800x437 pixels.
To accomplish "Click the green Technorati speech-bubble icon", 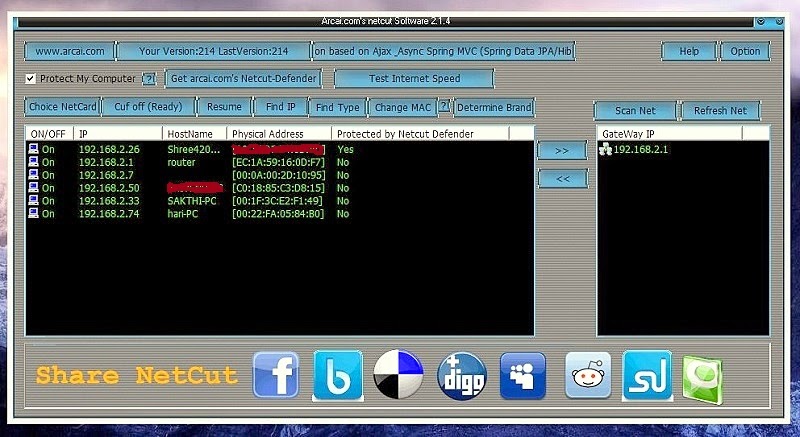I will click(703, 380).
